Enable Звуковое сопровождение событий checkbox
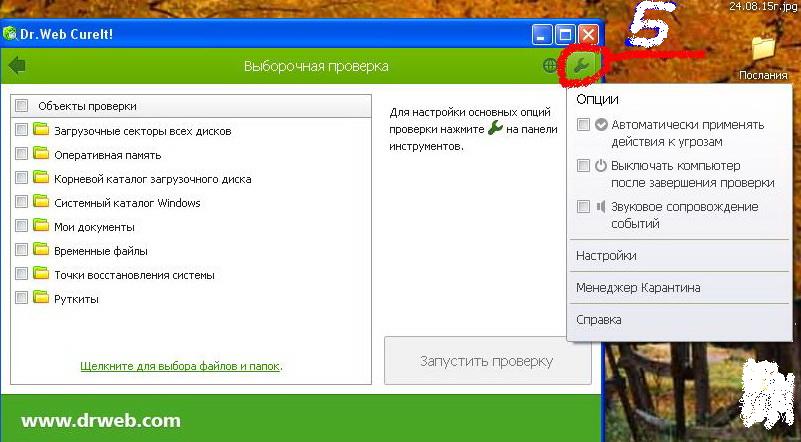Screen dimensions: 801x442 (583, 206)
